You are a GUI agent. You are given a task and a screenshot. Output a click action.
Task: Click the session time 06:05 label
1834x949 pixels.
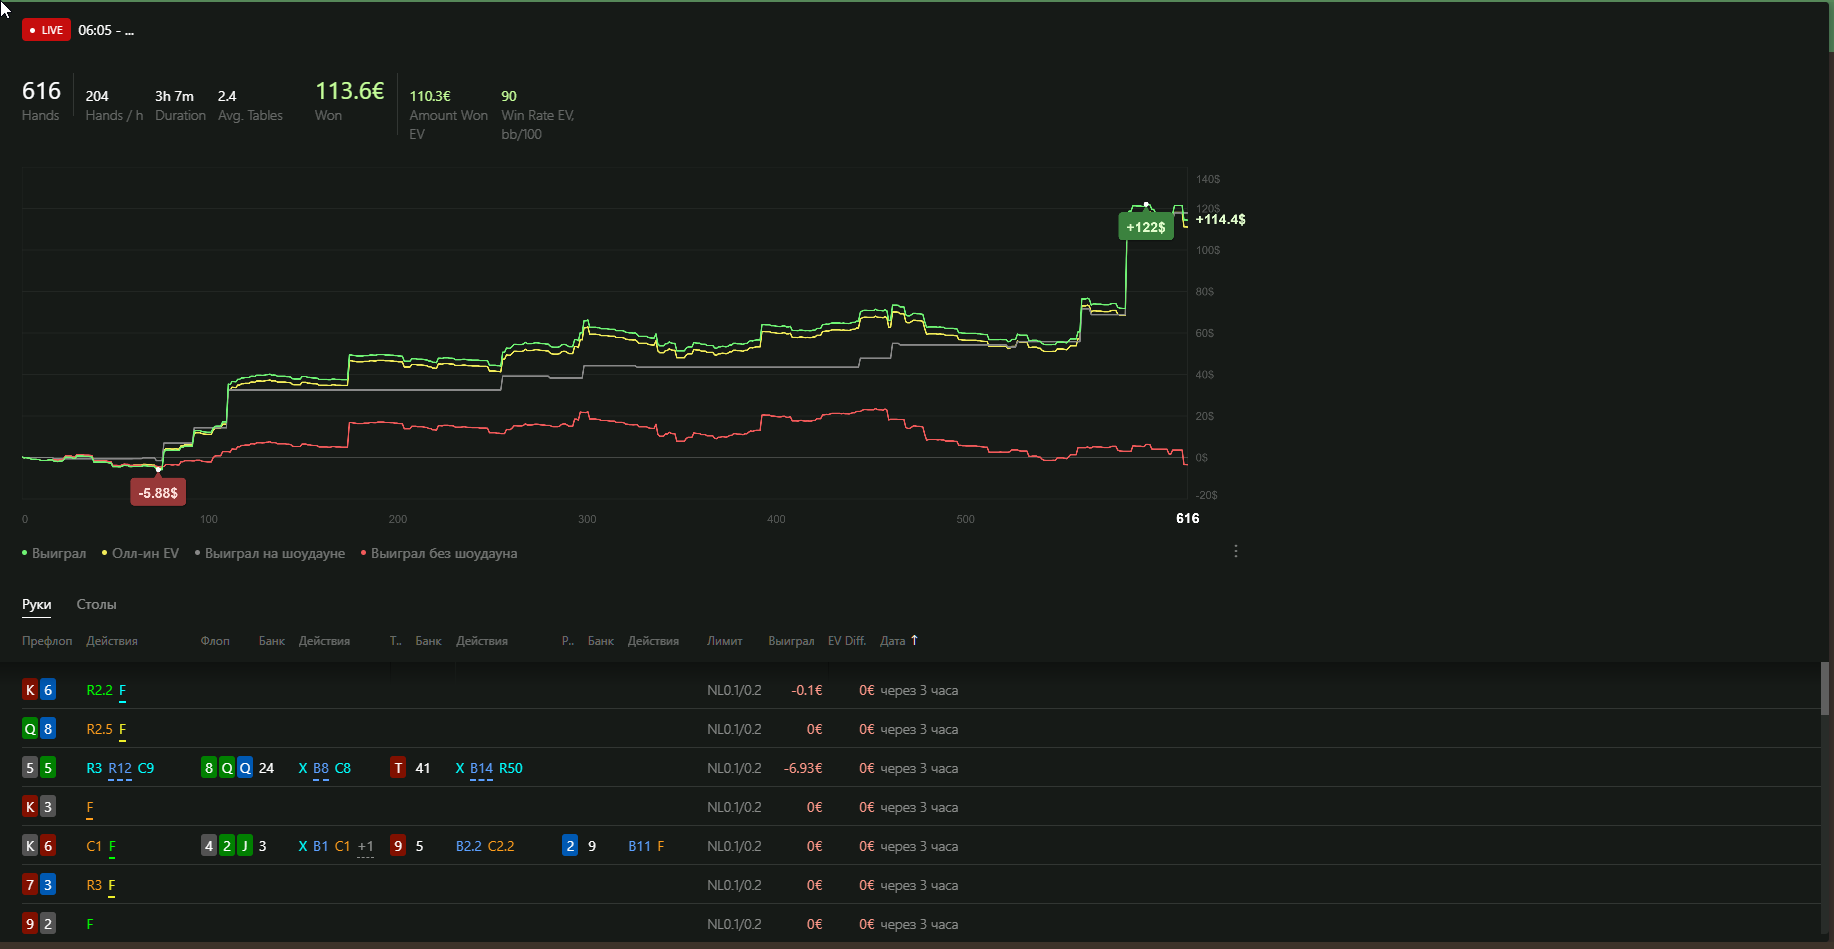click(105, 30)
